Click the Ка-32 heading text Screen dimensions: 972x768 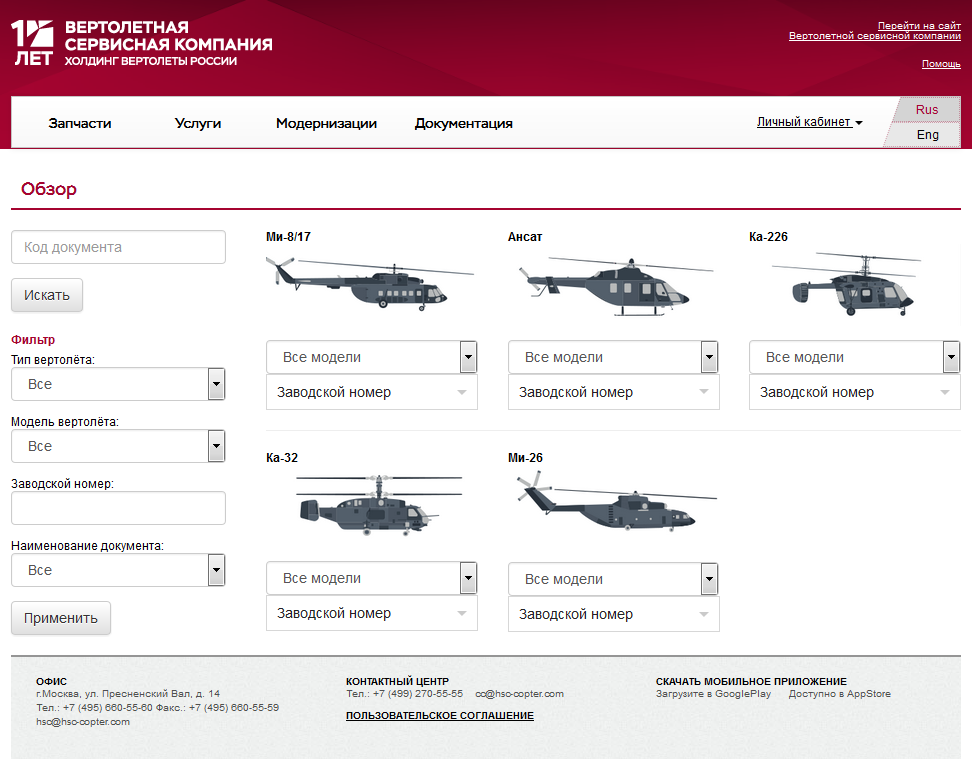282,458
